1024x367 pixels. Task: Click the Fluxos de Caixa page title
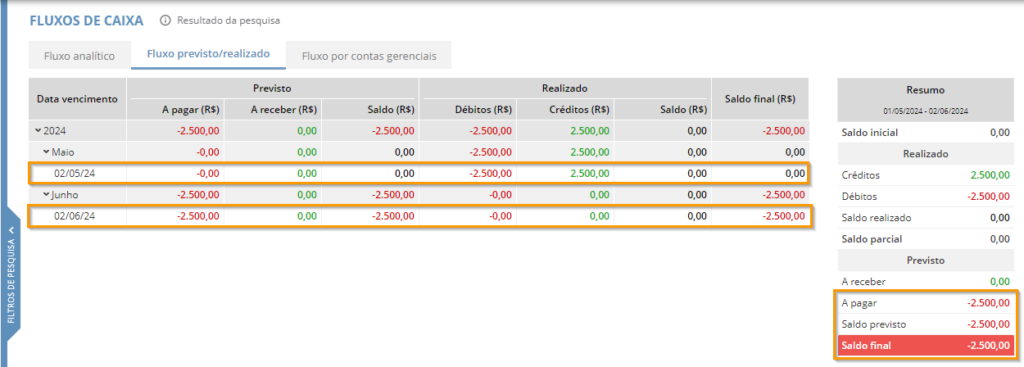coord(87,21)
